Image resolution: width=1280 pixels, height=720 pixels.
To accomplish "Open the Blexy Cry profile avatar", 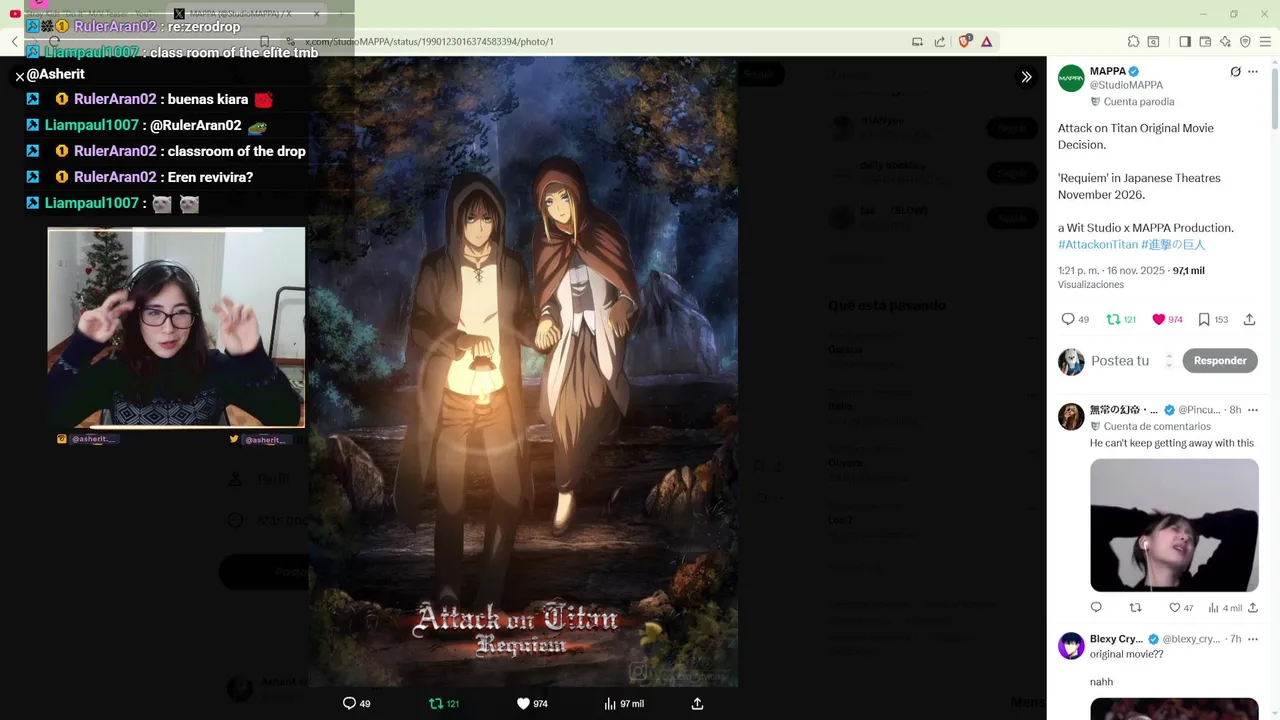I will 1071,645.
